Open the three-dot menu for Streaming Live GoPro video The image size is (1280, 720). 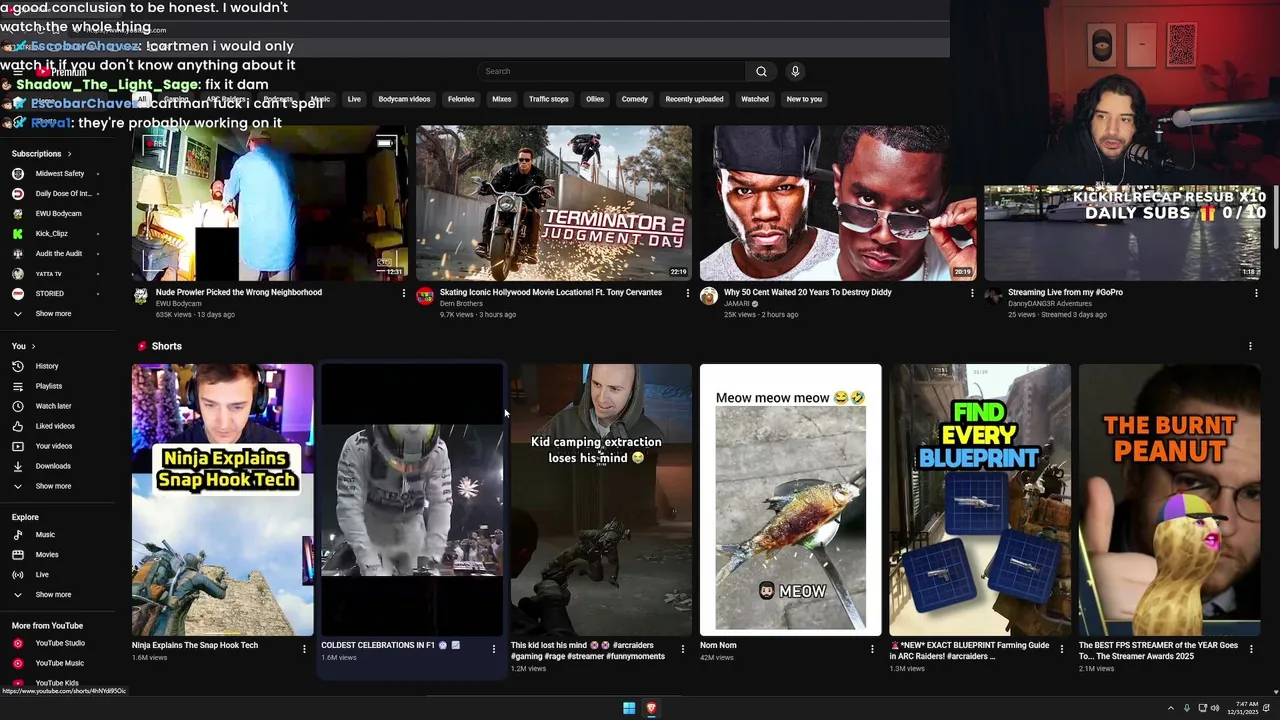tap(1256, 293)
